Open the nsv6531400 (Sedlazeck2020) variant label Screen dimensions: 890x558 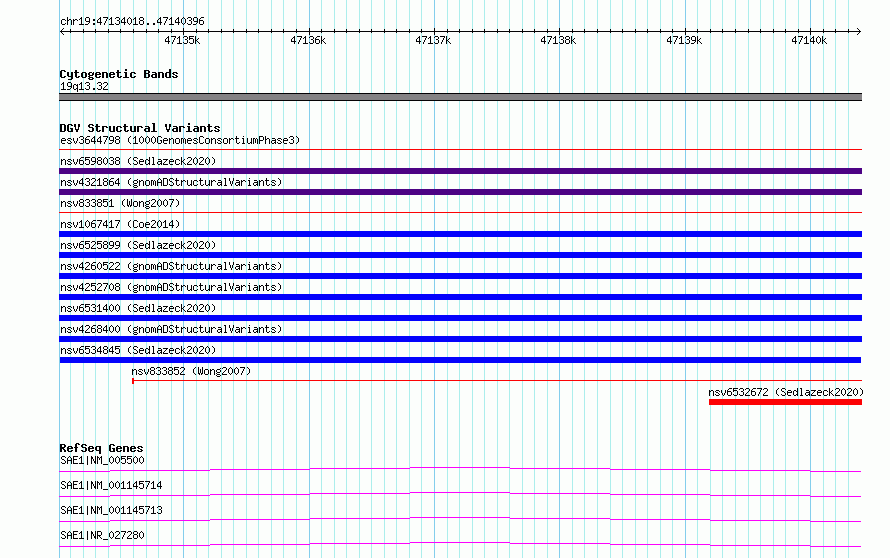(x=138, y=308)
